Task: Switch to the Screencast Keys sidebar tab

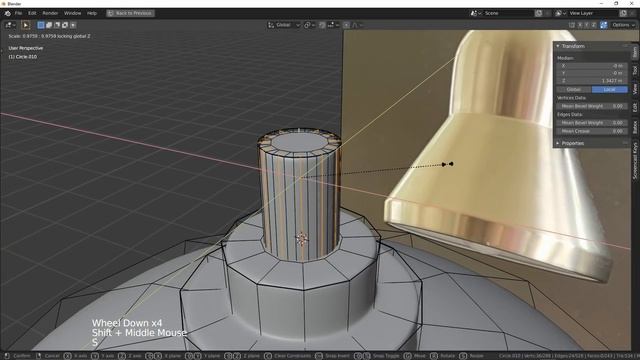Action: pos(635,160)
